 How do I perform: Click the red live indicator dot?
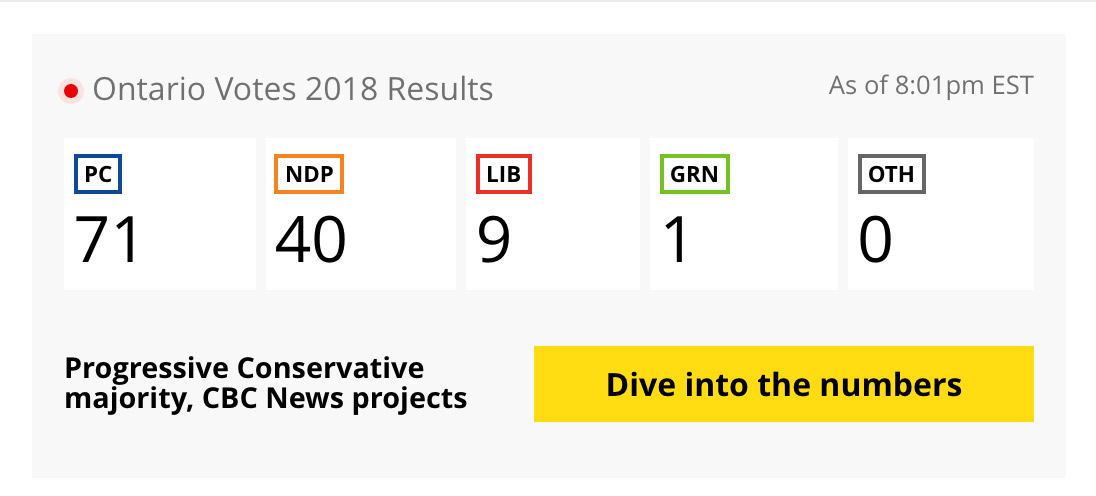click(71, 91)
